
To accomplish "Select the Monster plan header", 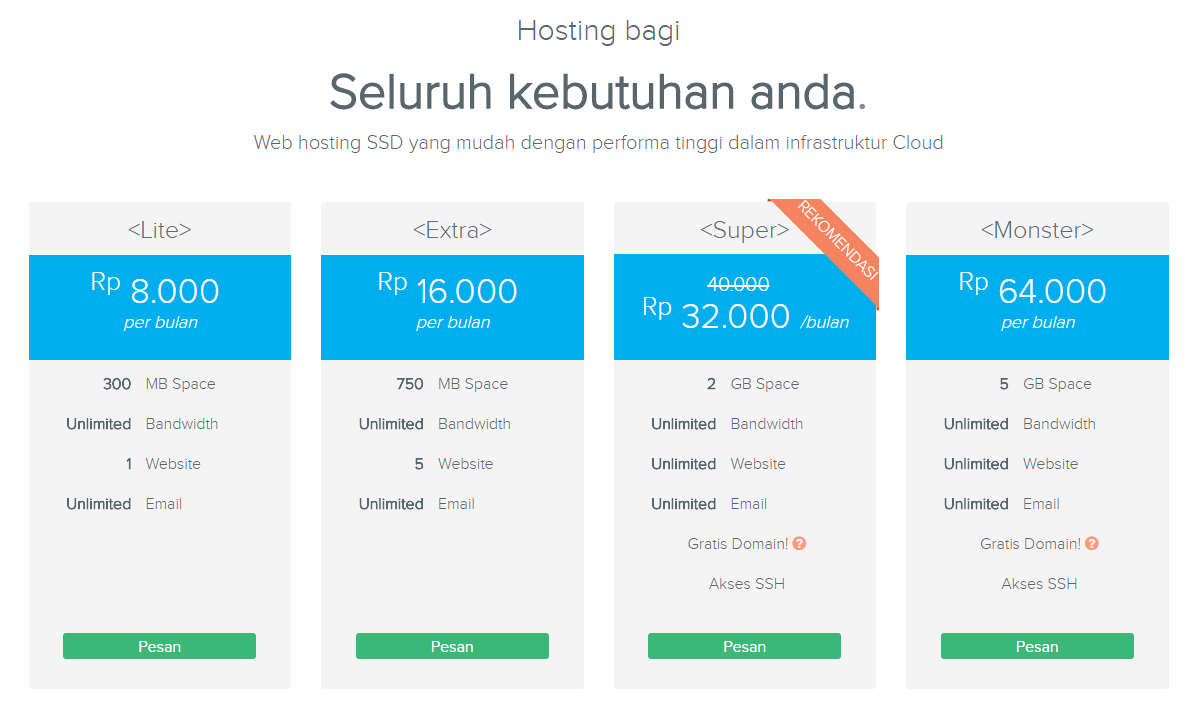I will tap(1037, 229).
